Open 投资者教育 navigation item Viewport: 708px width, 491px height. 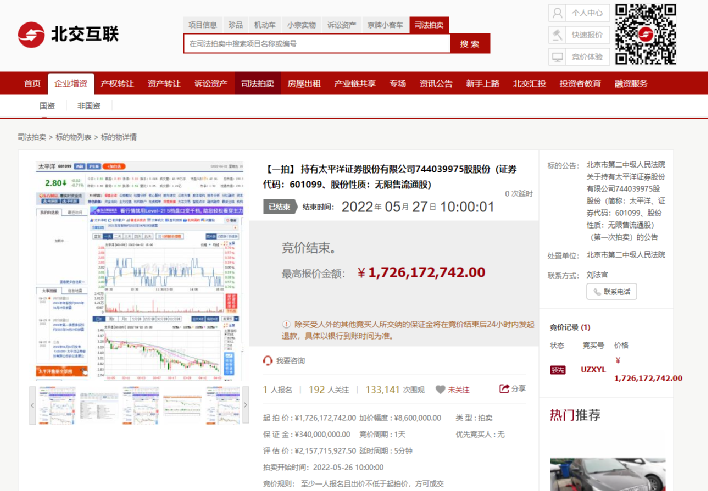580,84
